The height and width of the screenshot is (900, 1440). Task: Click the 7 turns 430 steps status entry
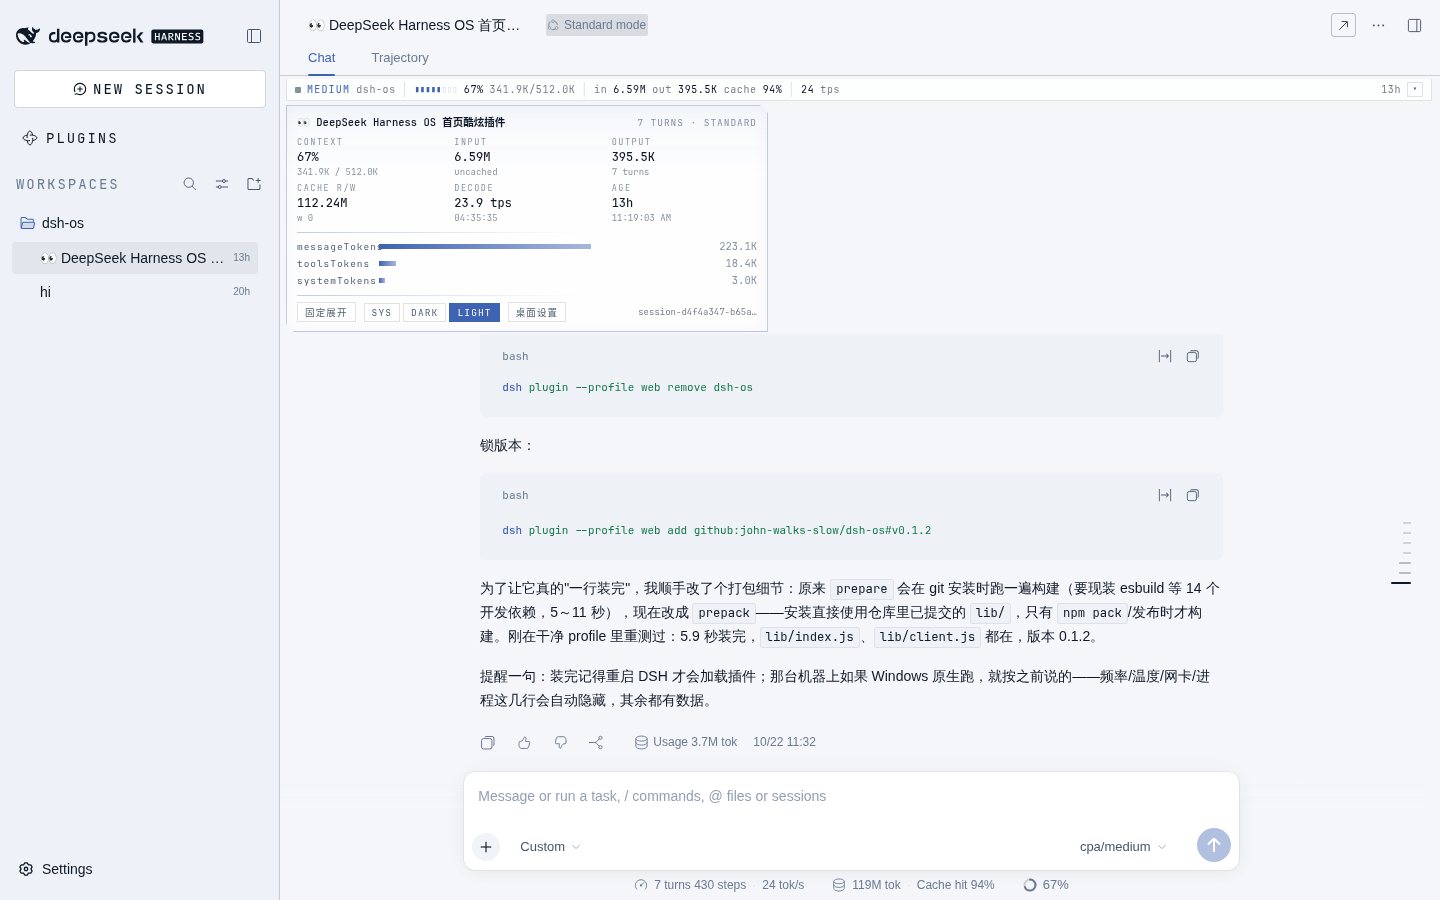pyautogui.click(x=691, y=885)
